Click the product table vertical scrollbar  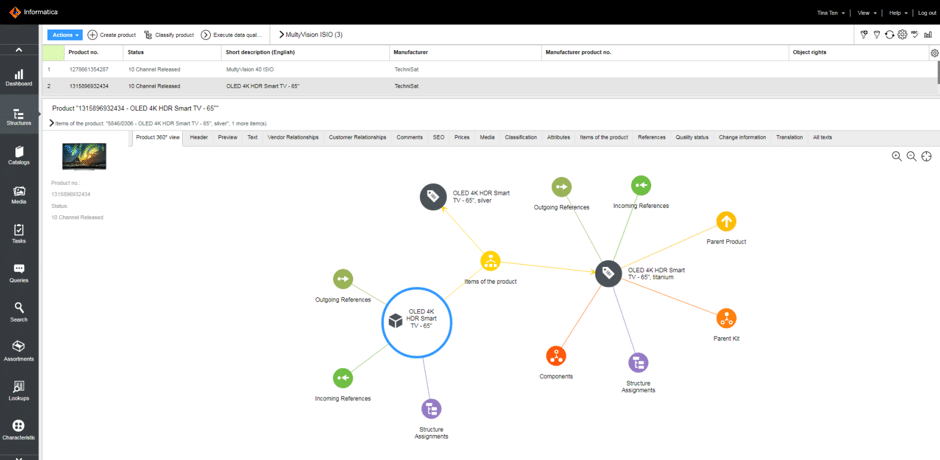(938, 71)
